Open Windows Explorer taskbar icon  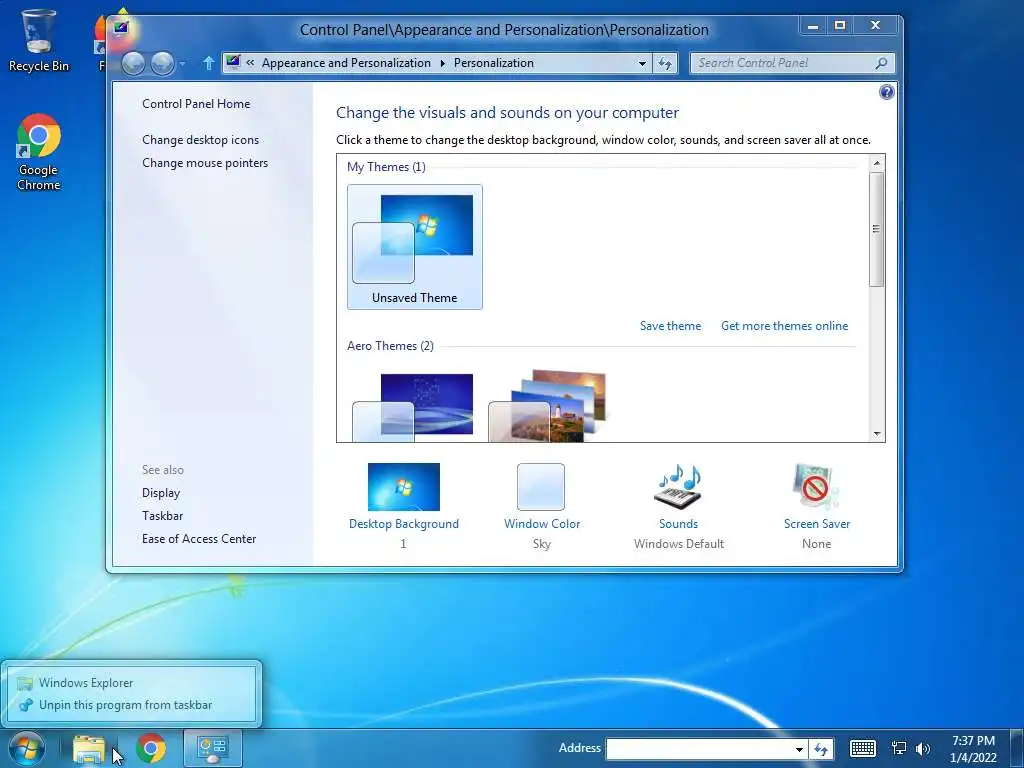pos(89,748)
